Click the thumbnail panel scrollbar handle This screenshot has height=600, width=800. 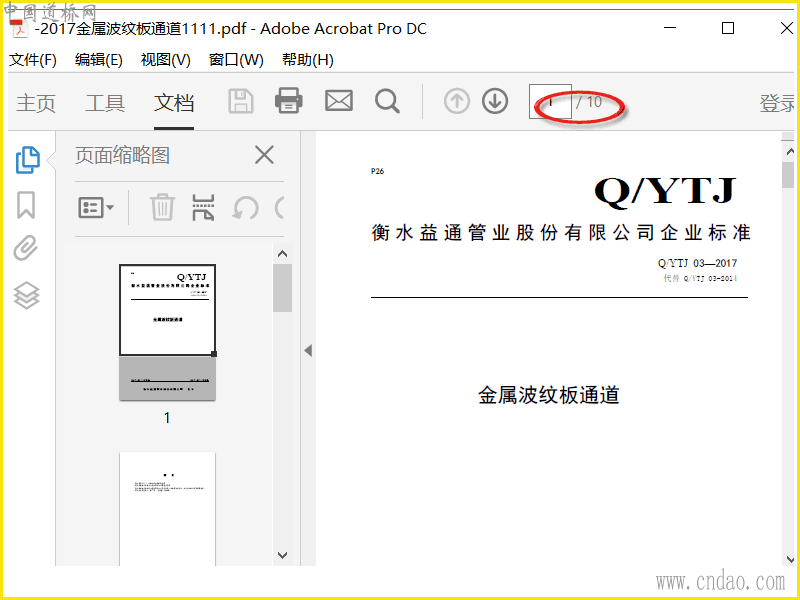[282, 288]
